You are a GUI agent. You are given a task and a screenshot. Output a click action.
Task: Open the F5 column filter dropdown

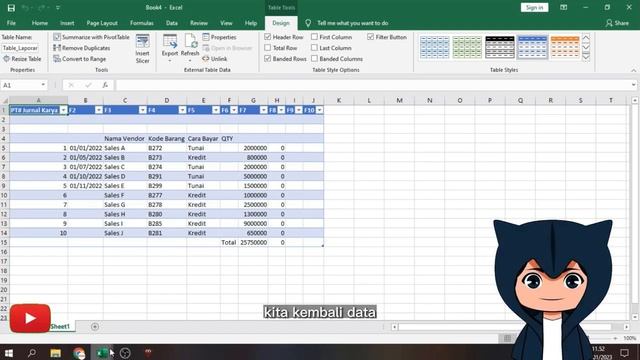coord(216,110)
